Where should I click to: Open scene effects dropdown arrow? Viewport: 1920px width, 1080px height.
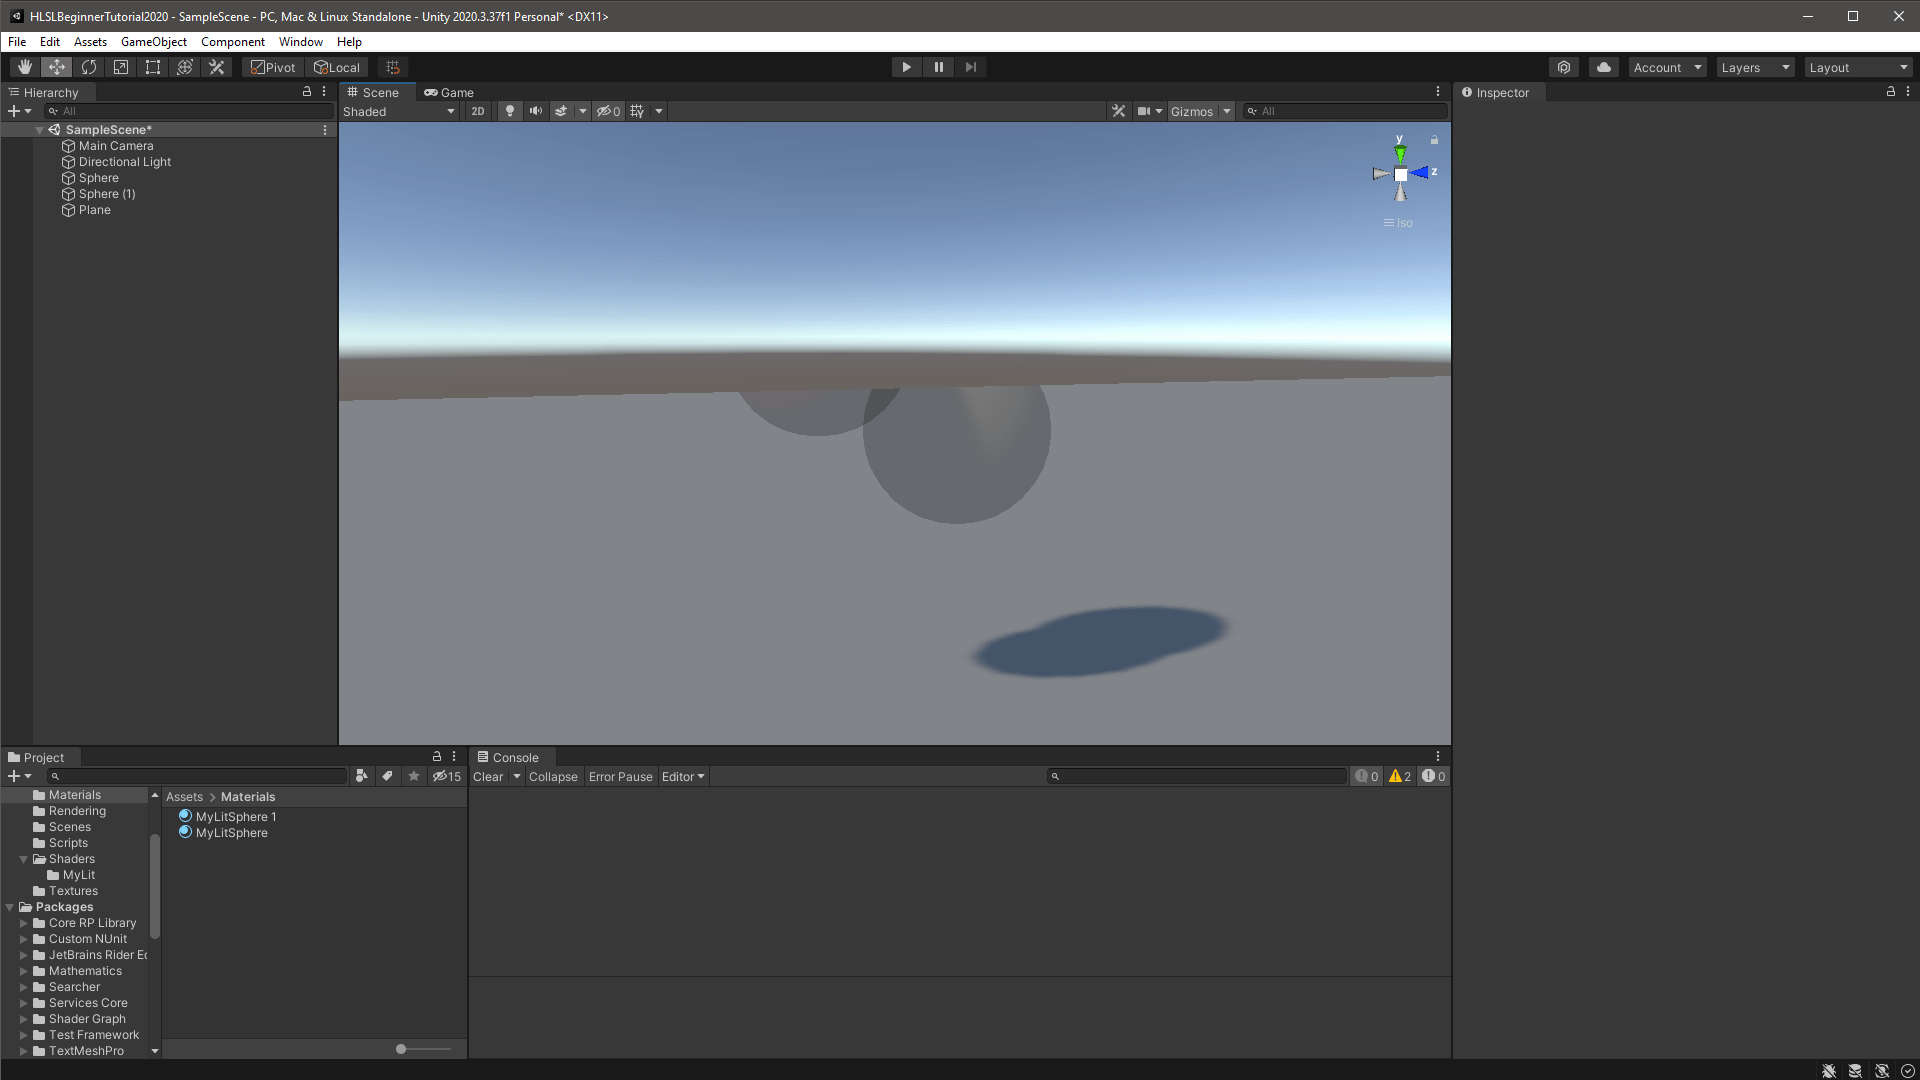pos(583,111)
